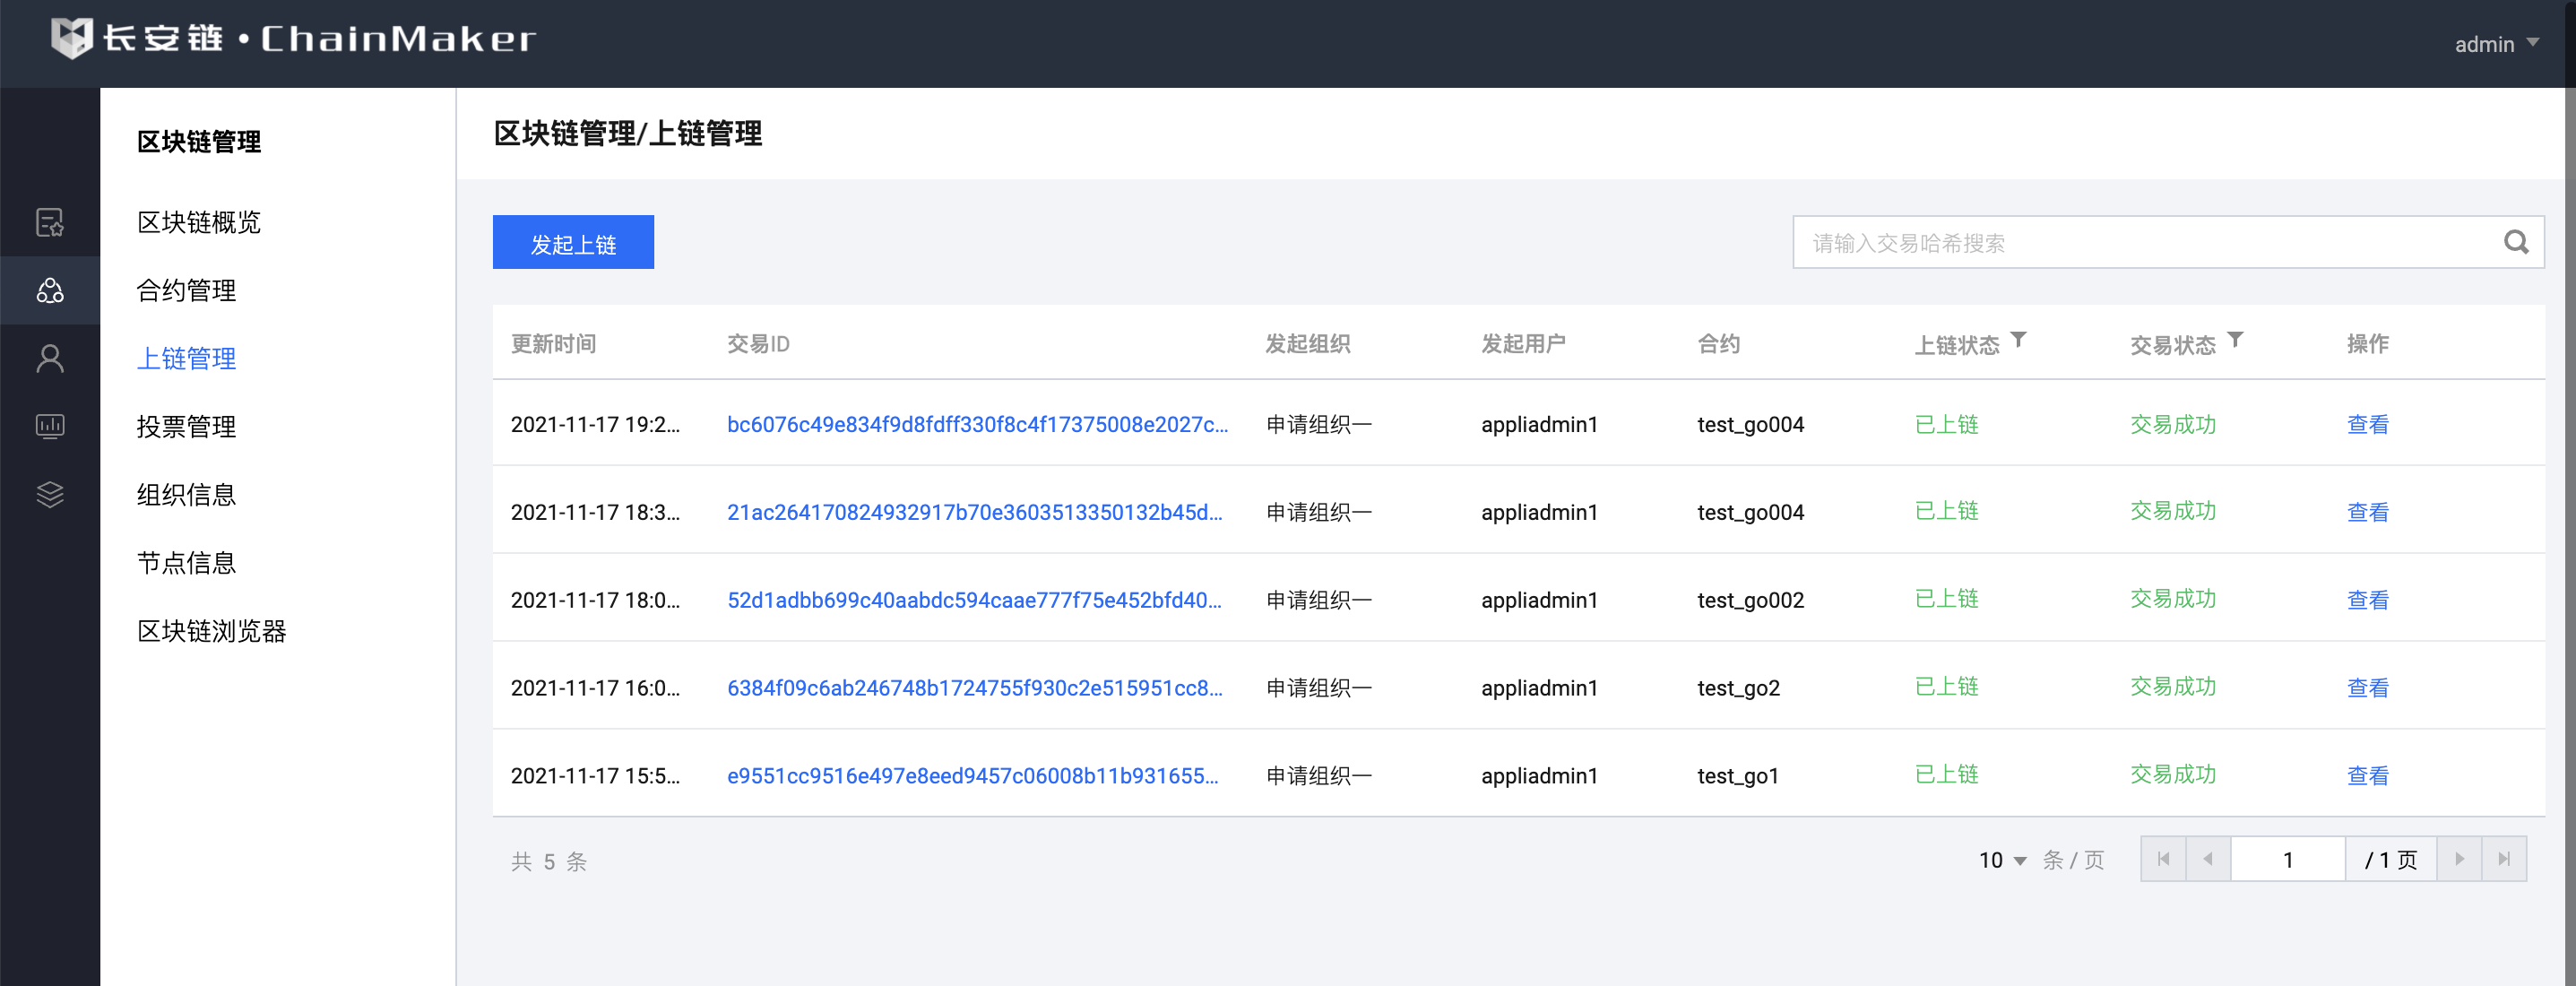The height and width of the screenshot is (986, 2576).
Task: Focus the transaction hash search field
Action: 2140,243
